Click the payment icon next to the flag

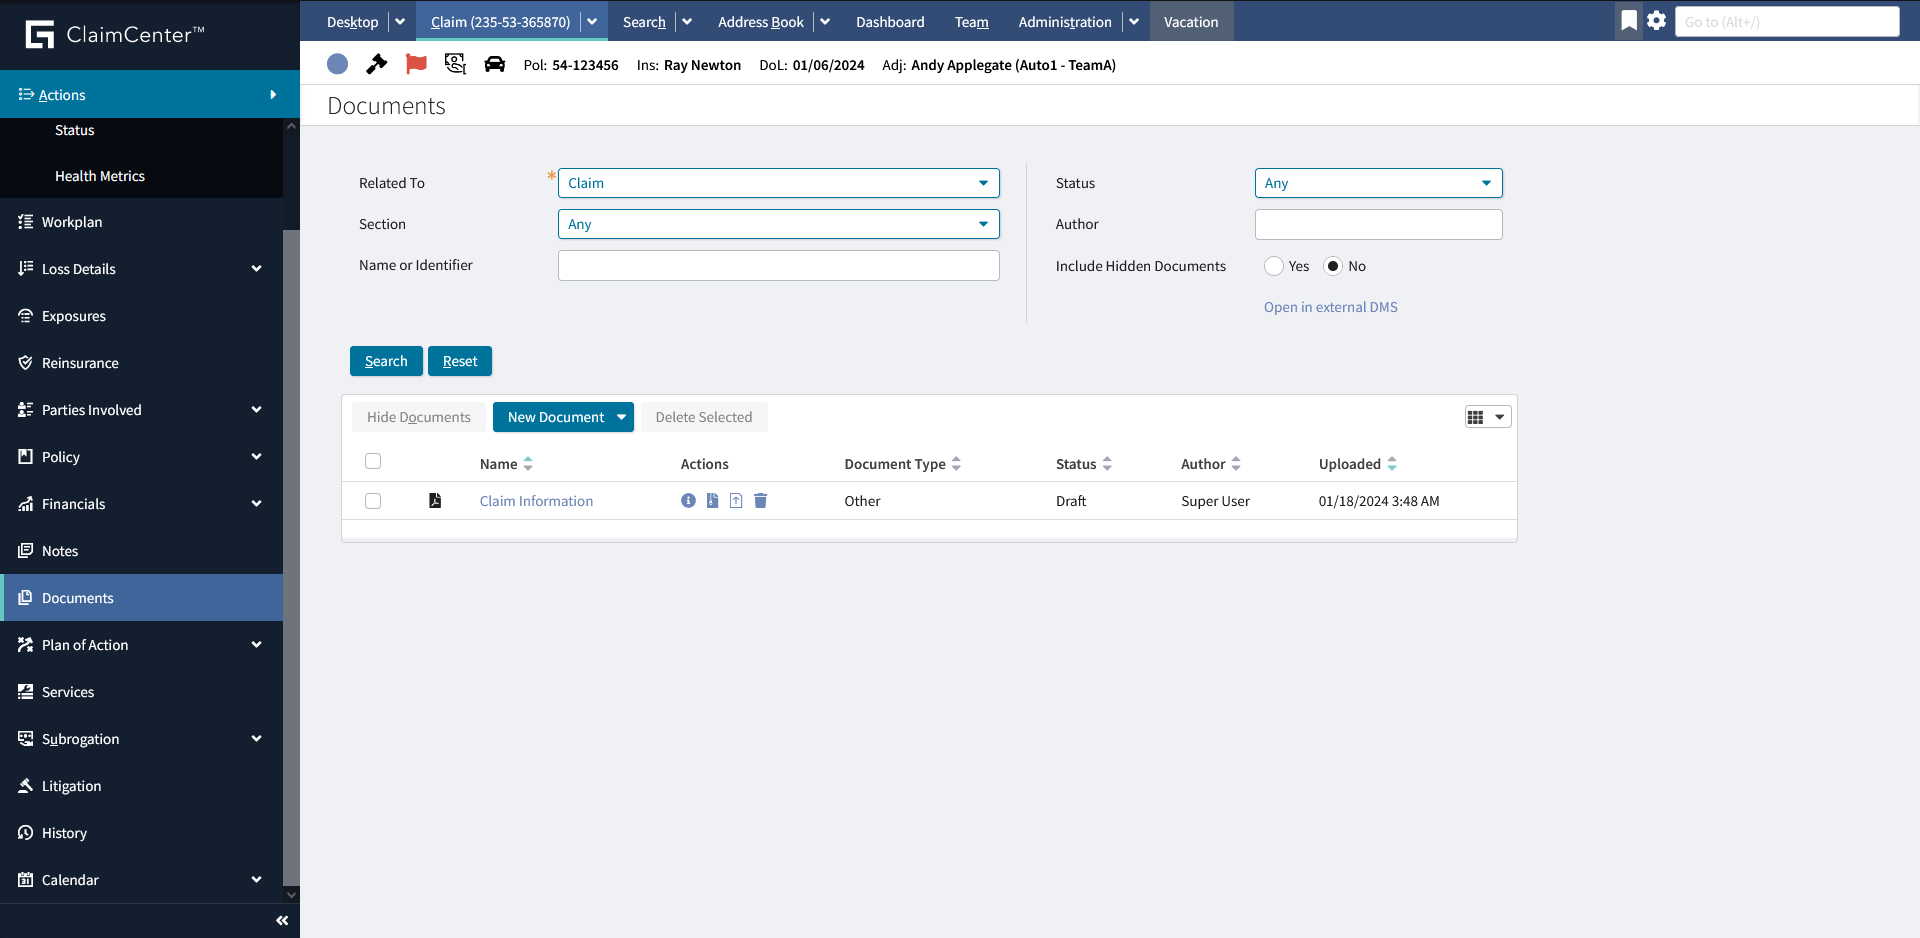pyautogui.click(x=455, y=64)
